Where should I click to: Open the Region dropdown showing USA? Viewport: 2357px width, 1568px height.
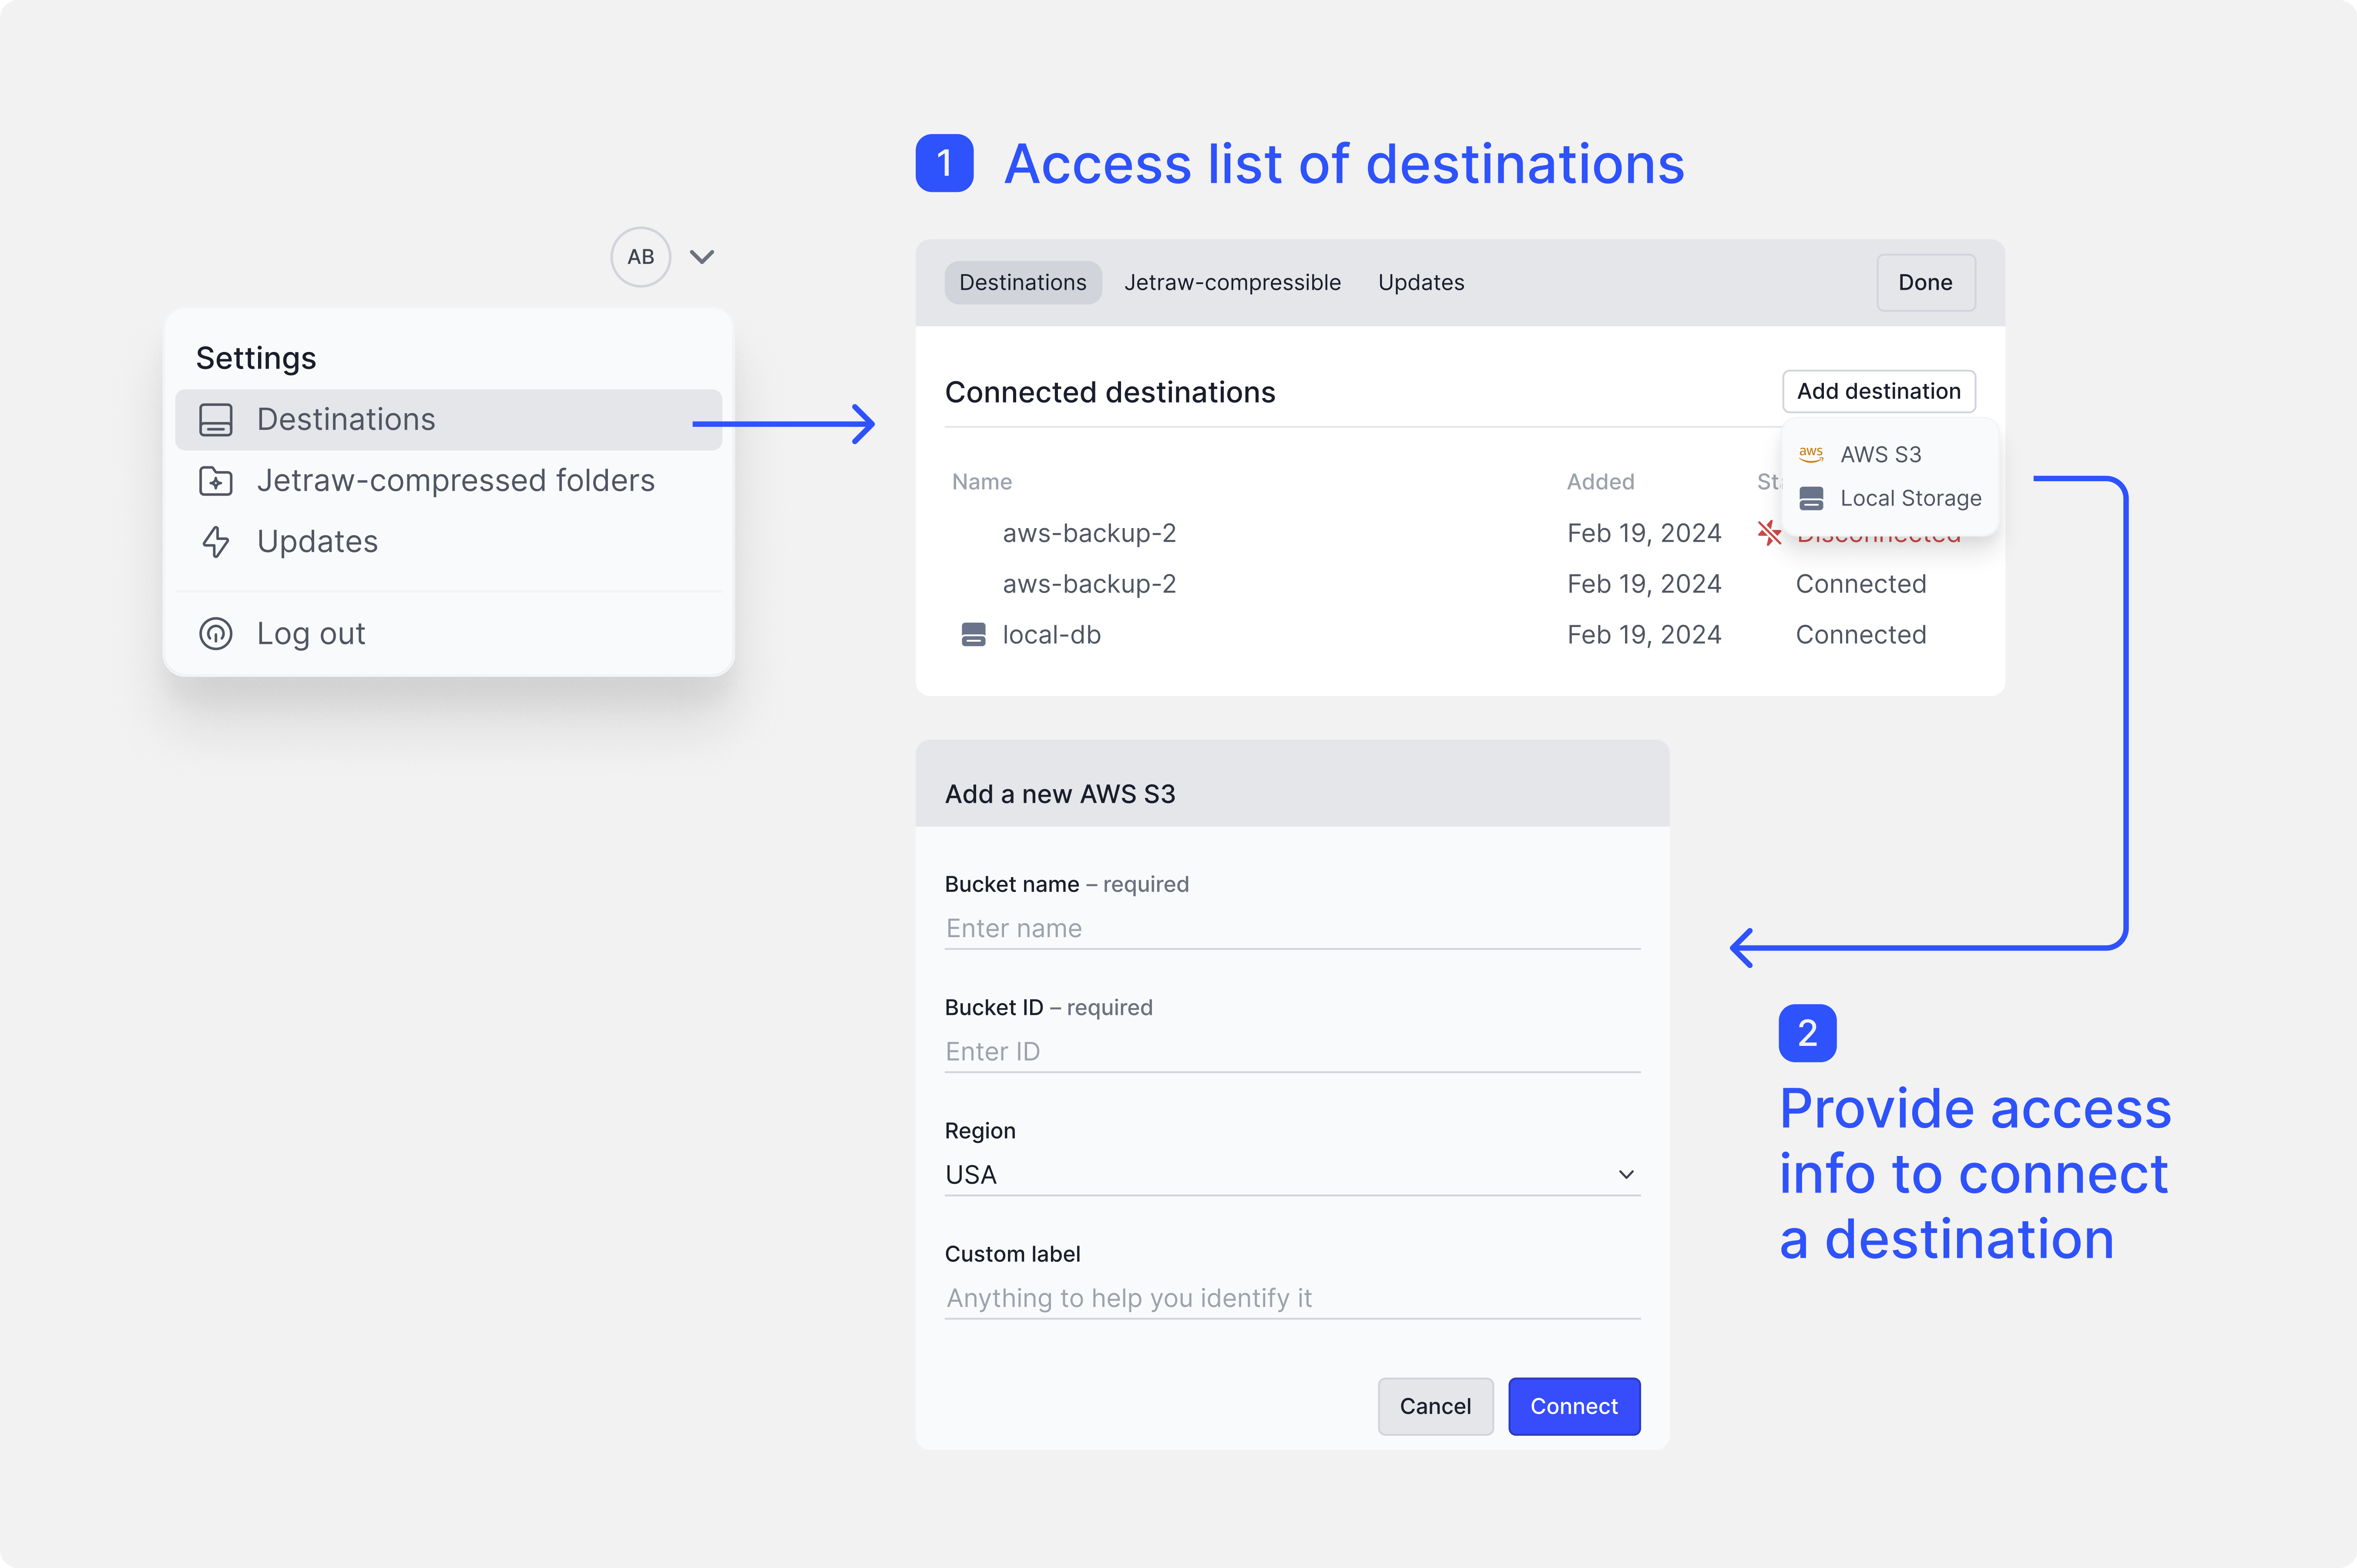1292,1175
